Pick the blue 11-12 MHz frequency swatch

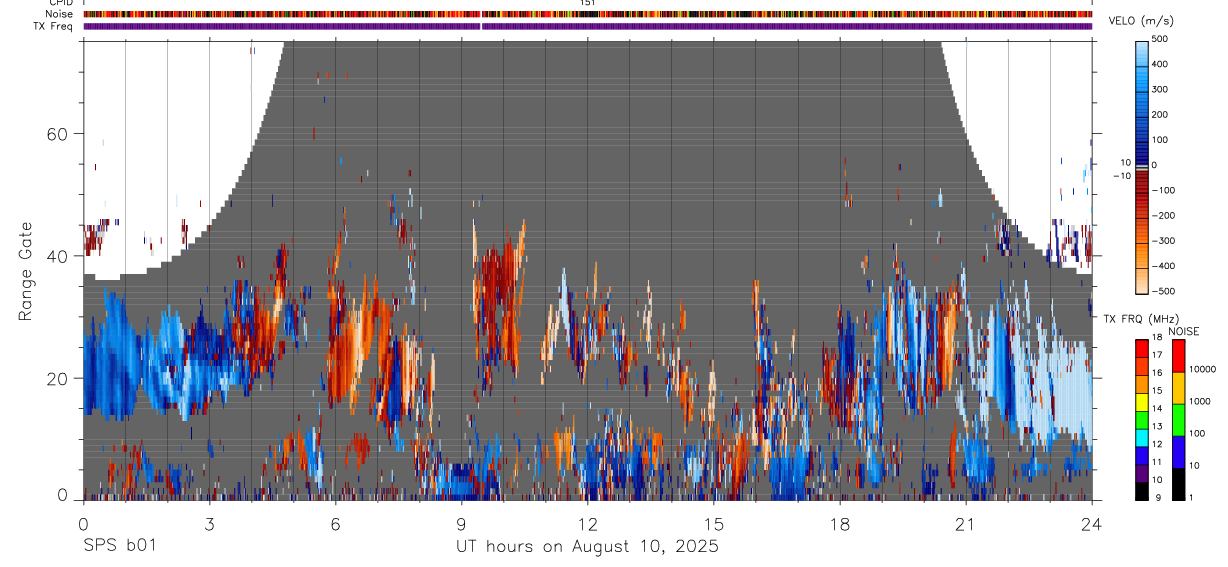tap(1142, 454)
